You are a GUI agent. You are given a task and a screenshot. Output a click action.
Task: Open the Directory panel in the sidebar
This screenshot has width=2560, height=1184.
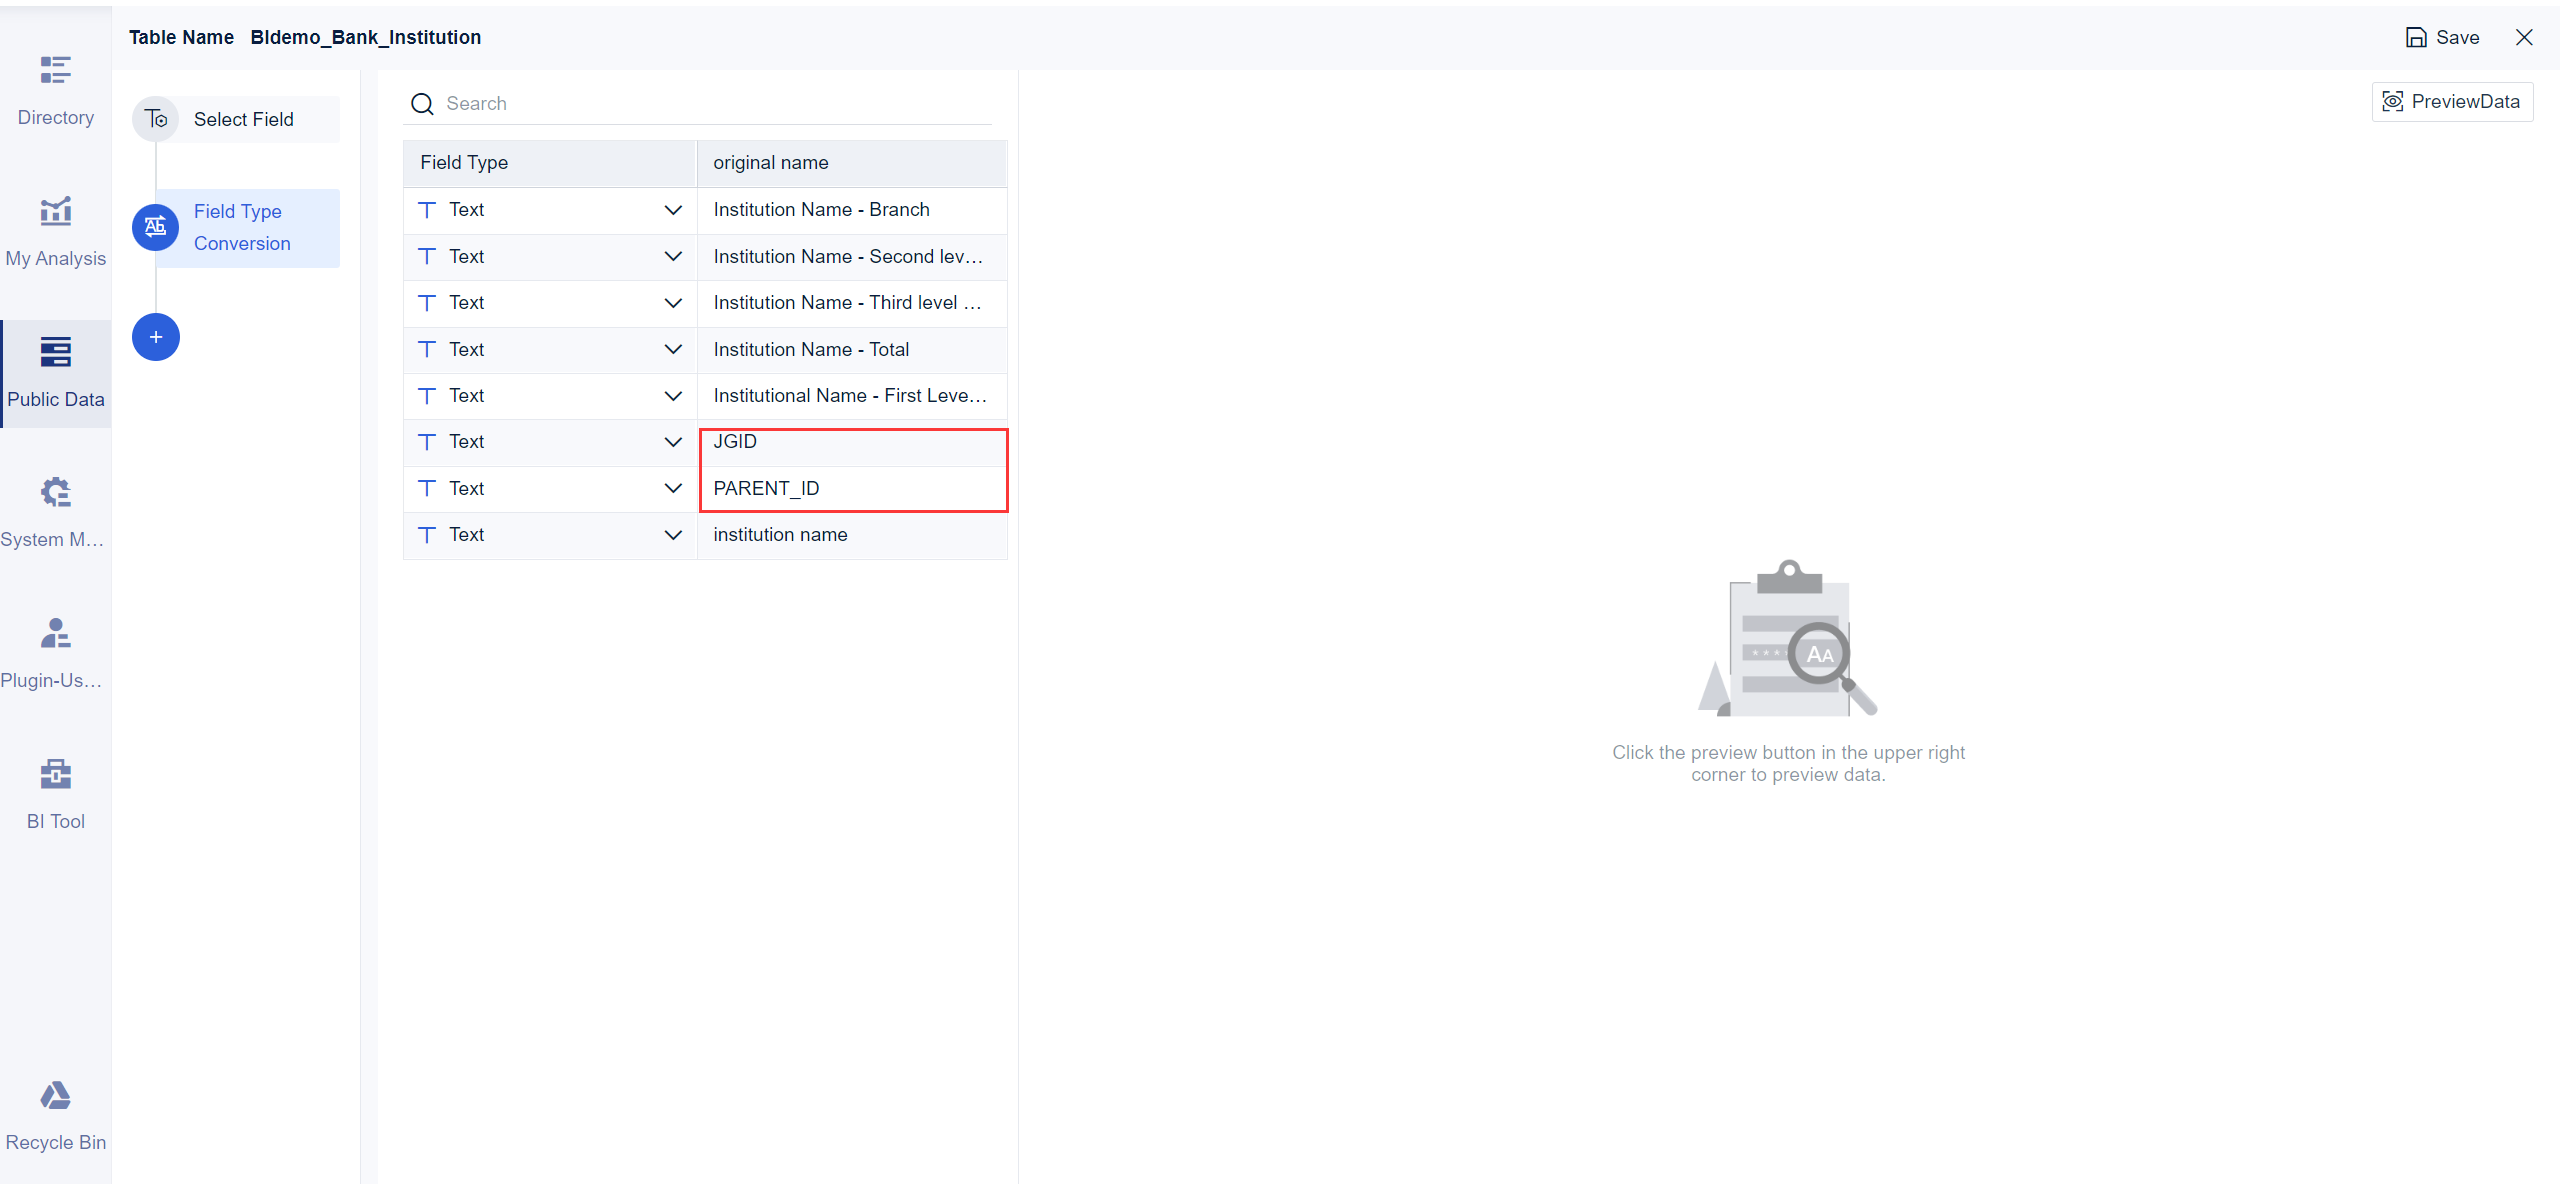[55, 90]
